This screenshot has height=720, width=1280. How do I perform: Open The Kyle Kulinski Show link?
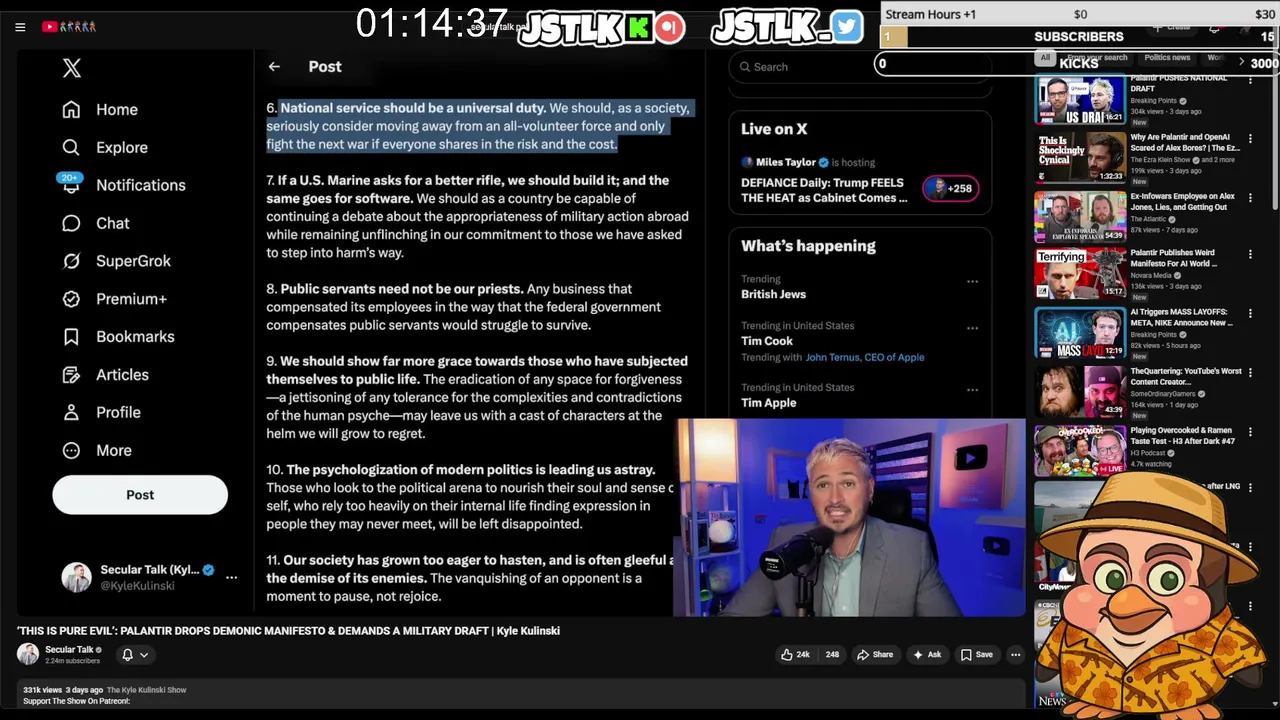coord(146,690)
